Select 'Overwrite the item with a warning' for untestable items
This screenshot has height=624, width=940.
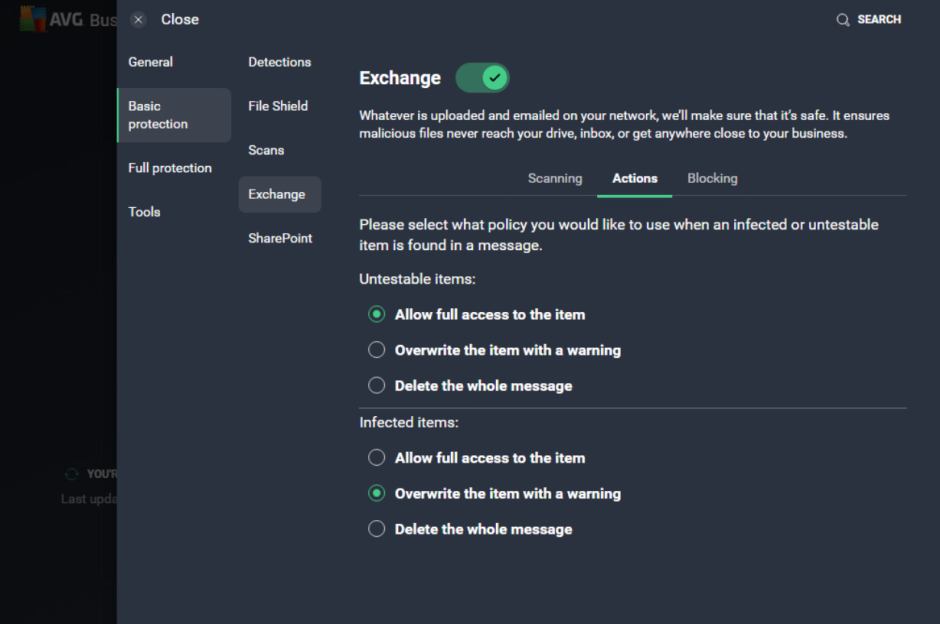click(377, 349)
